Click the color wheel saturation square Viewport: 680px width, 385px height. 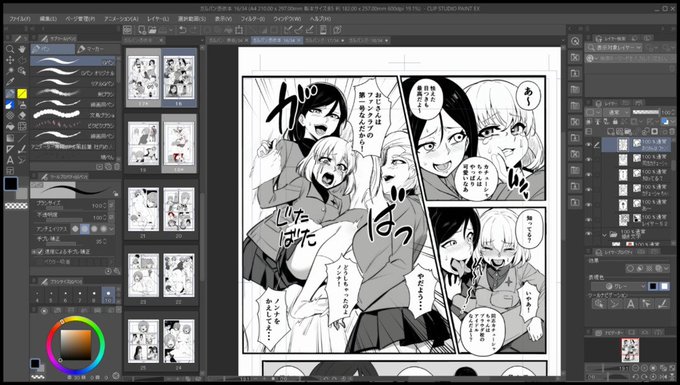tap(75, 345)
